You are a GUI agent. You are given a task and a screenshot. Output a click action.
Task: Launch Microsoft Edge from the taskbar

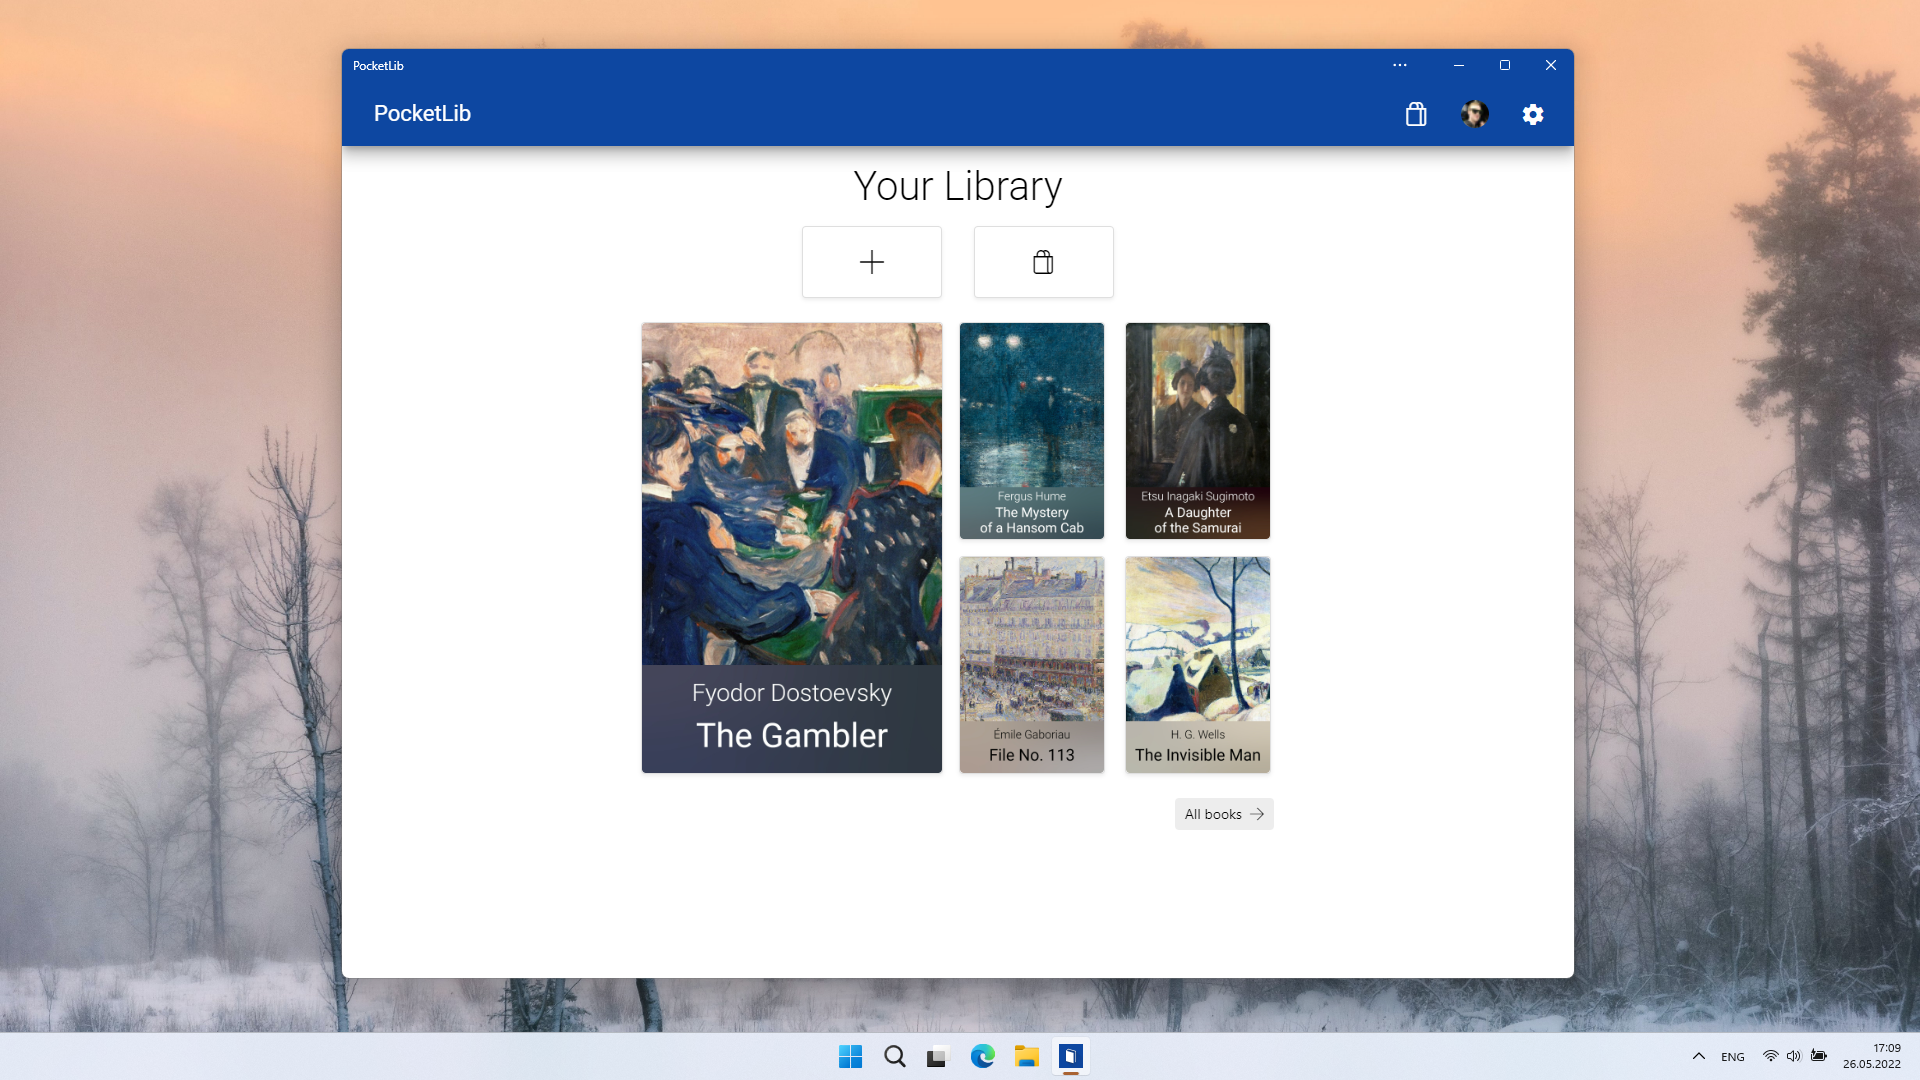pos(983,1056)
